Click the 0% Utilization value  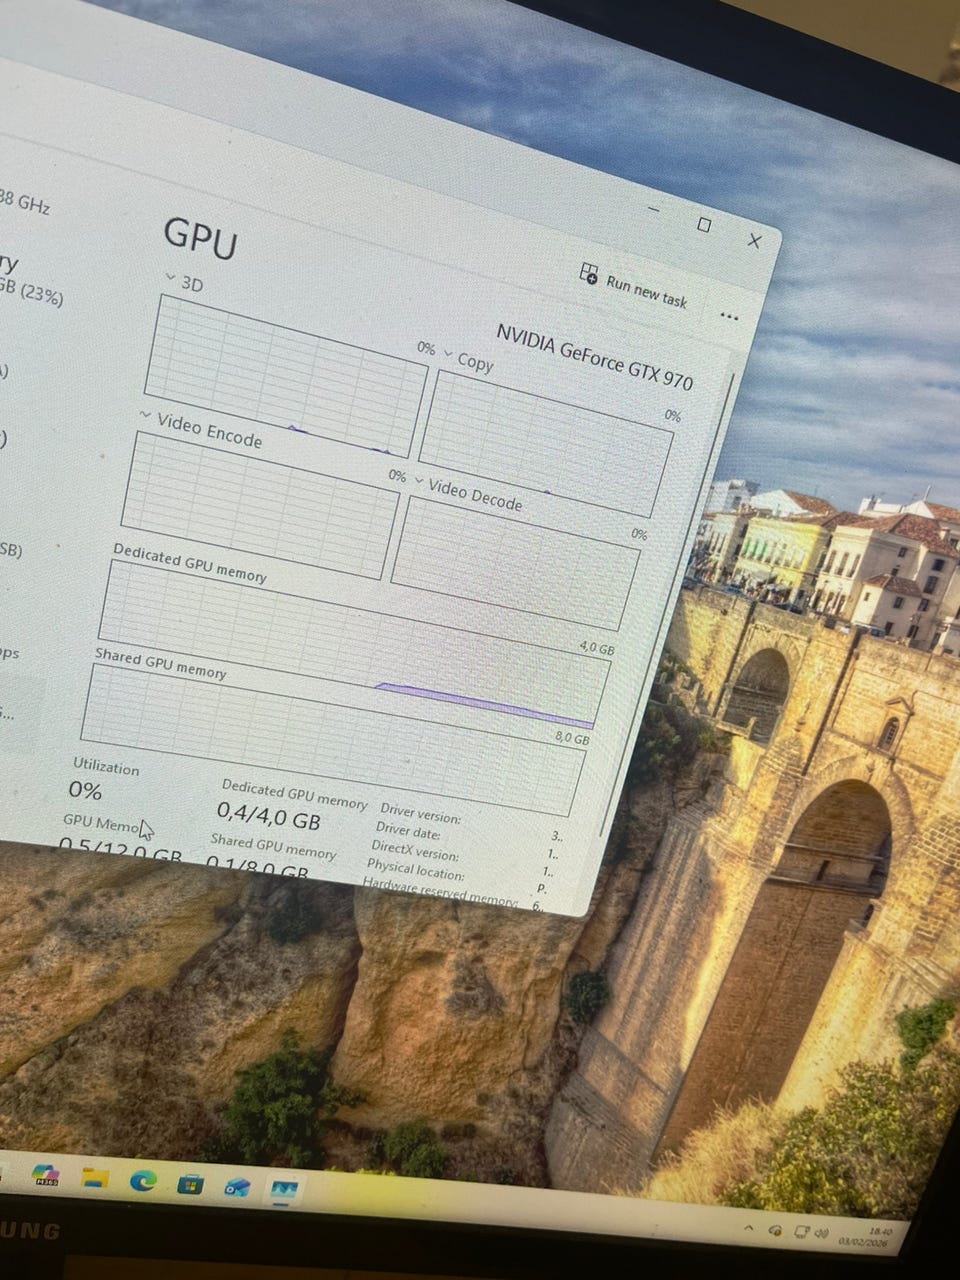[85, 790]
